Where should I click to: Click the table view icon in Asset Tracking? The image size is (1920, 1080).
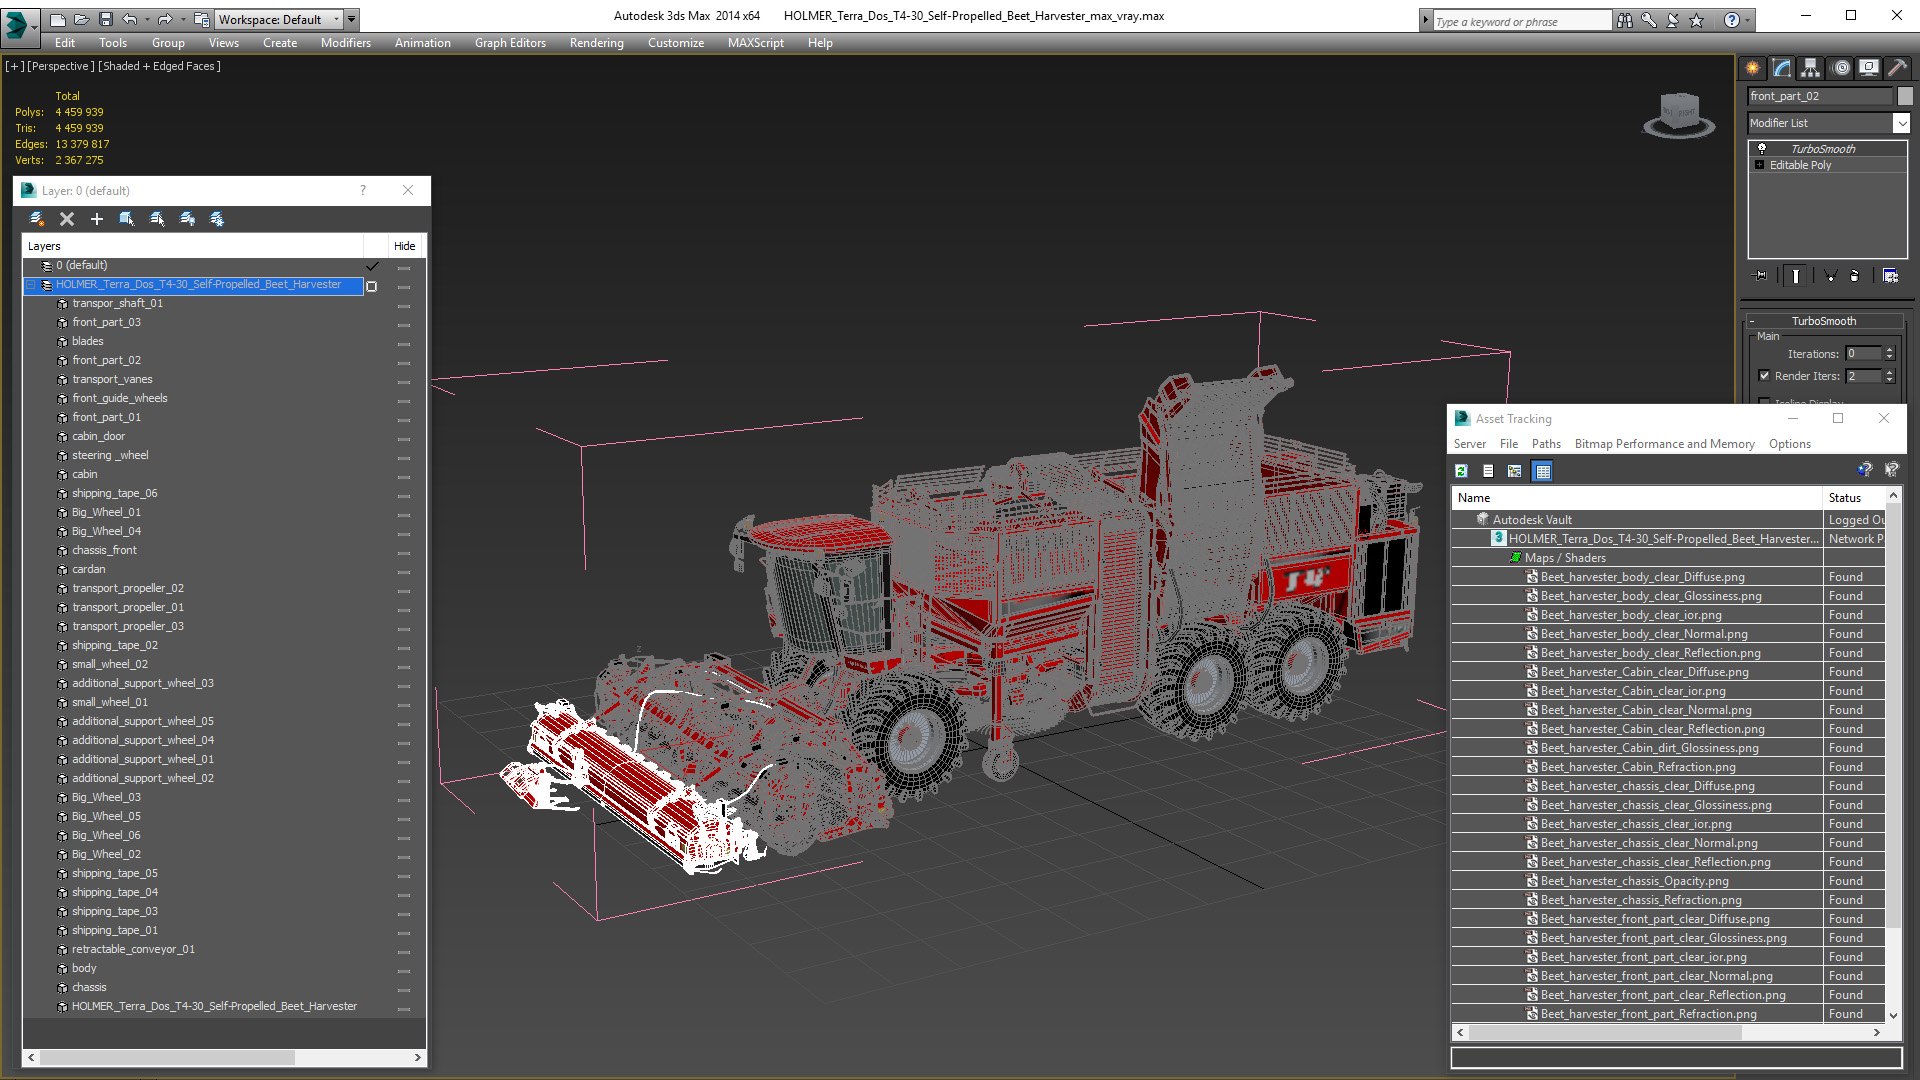click(1543, 471)
